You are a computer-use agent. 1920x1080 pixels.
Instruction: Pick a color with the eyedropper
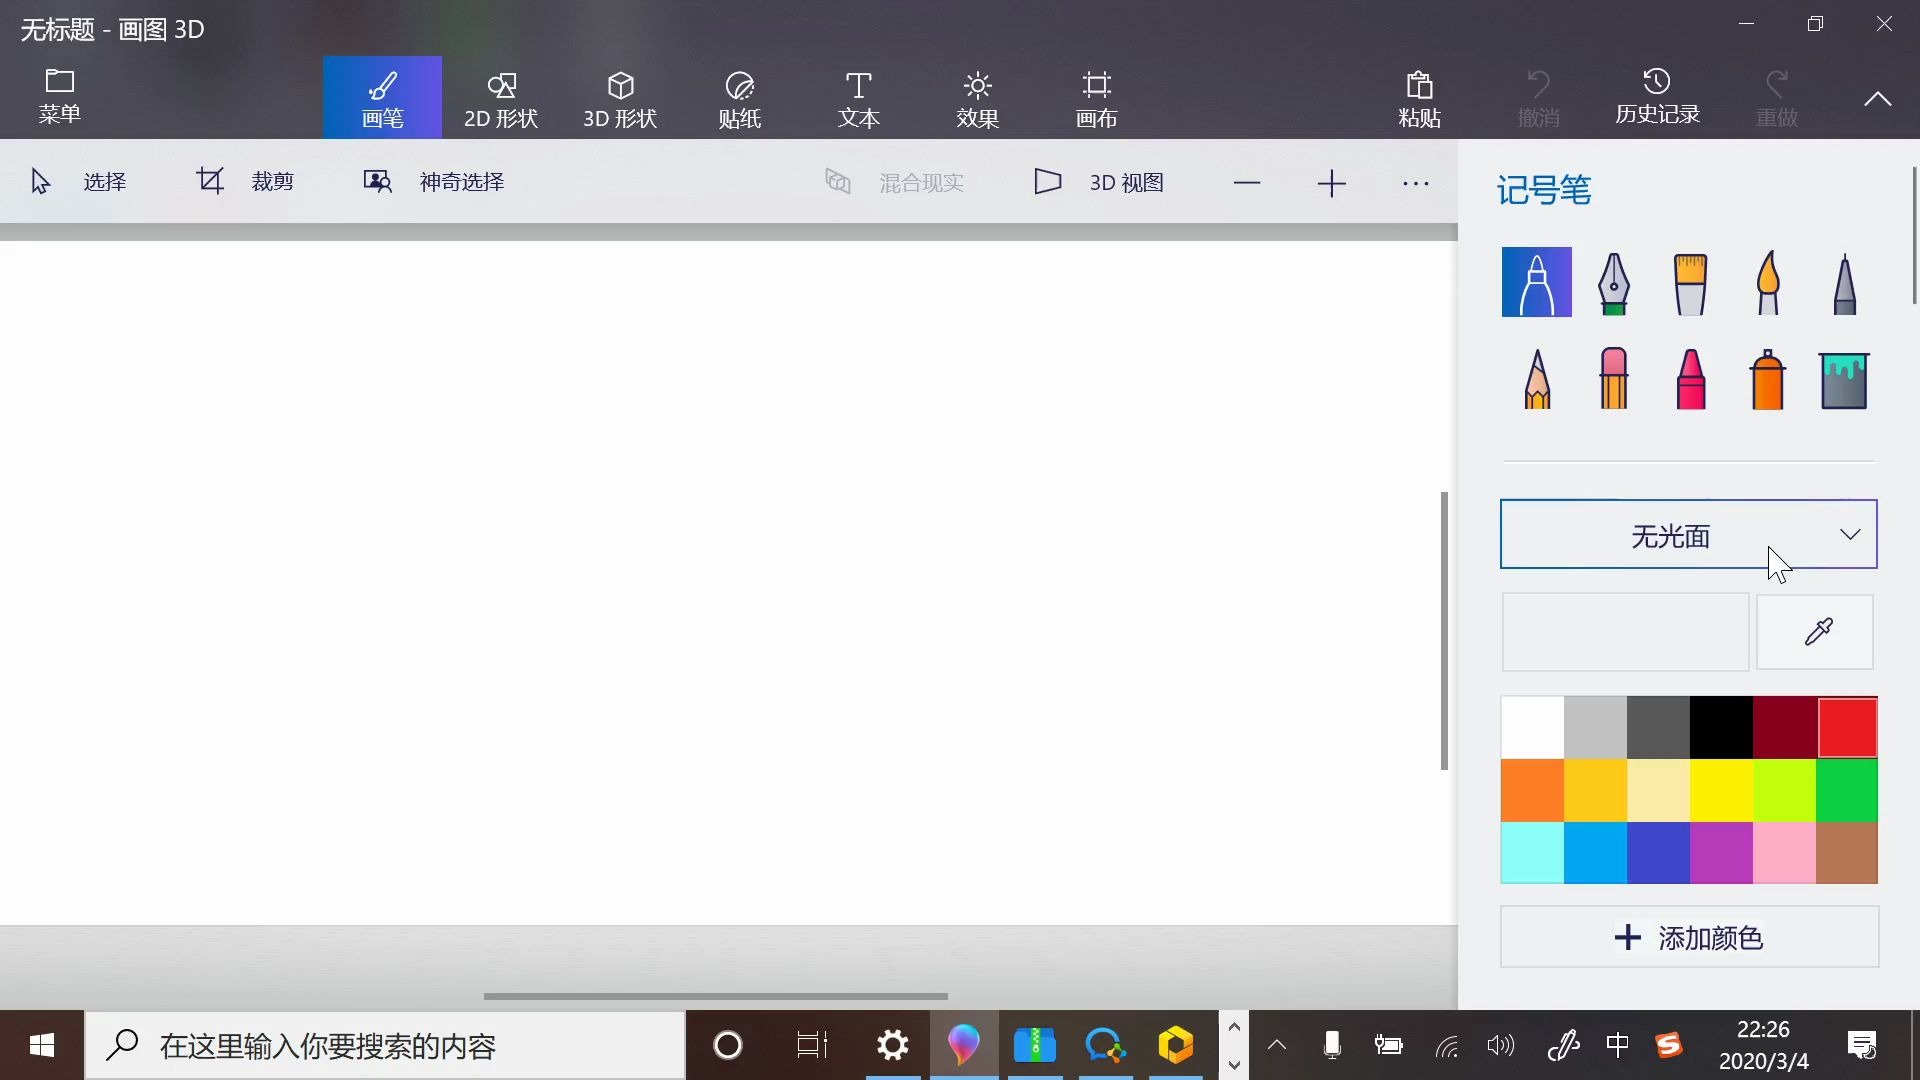[1816, 632]
